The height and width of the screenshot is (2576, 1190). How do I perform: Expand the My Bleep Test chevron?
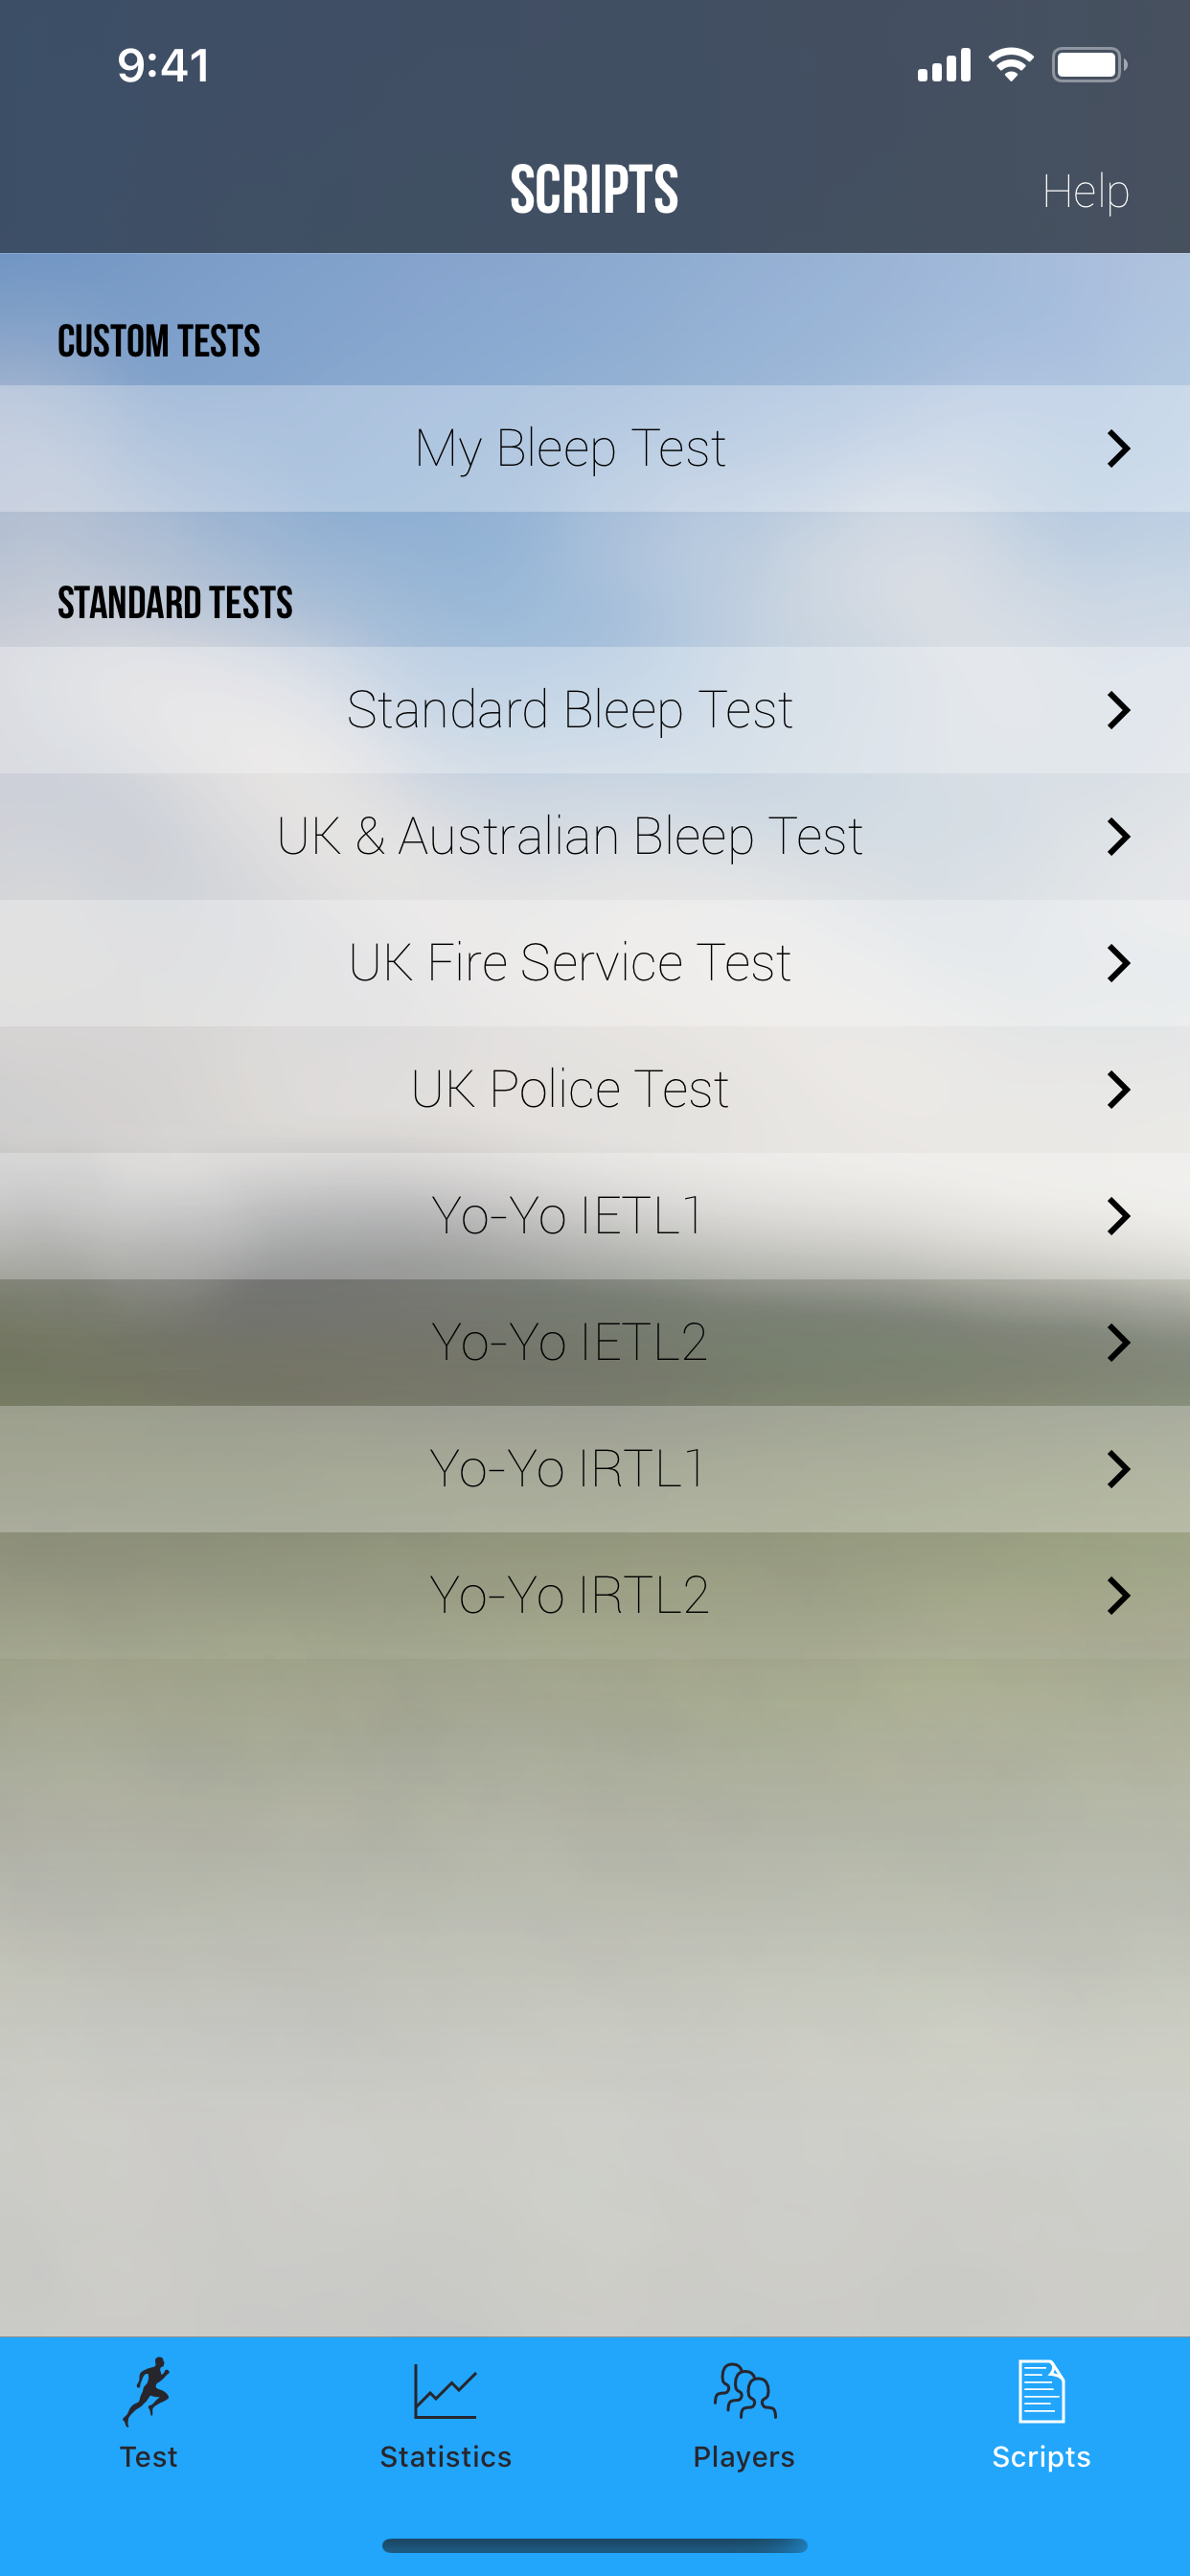click(1118, 449)
